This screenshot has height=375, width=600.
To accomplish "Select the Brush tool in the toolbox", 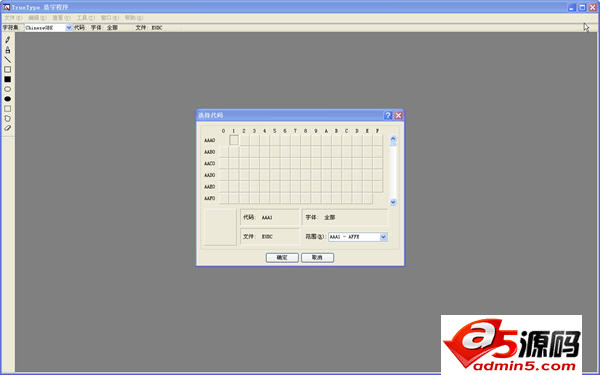I will tap(8, 50).
